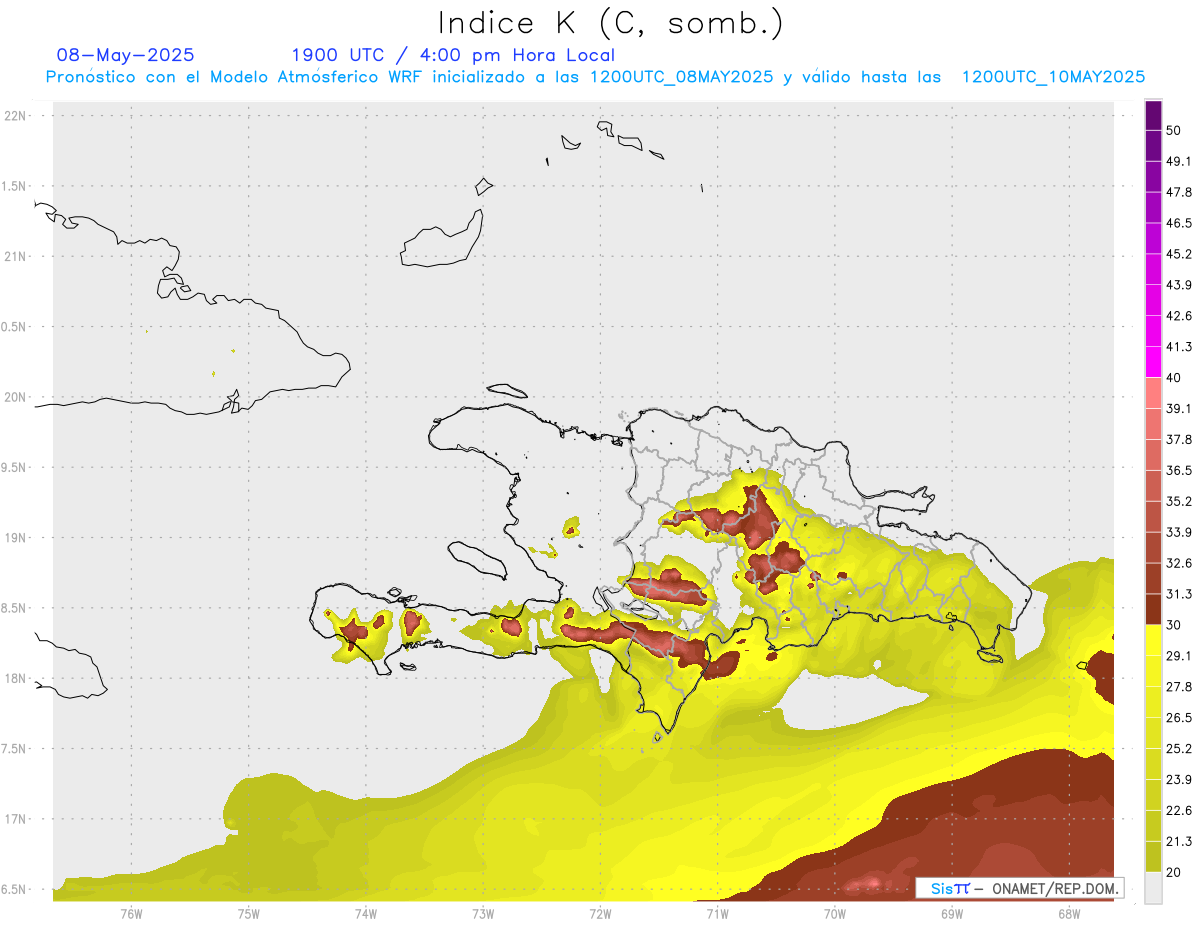Click the colorbar value "20"

1174,873
